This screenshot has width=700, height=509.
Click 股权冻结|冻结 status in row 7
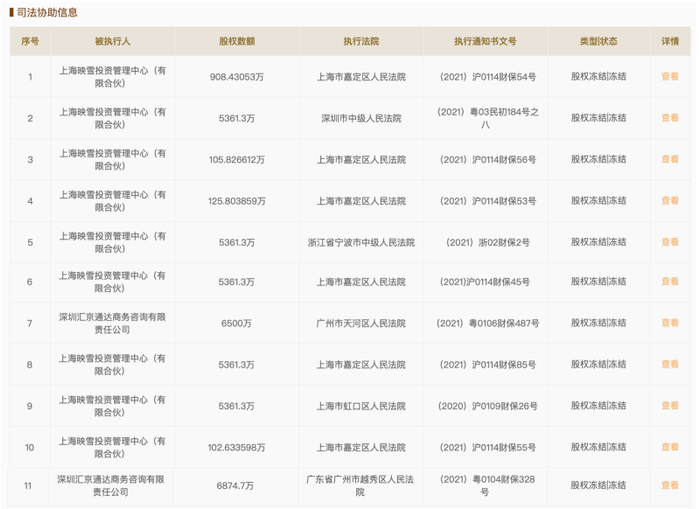[598, 323]
